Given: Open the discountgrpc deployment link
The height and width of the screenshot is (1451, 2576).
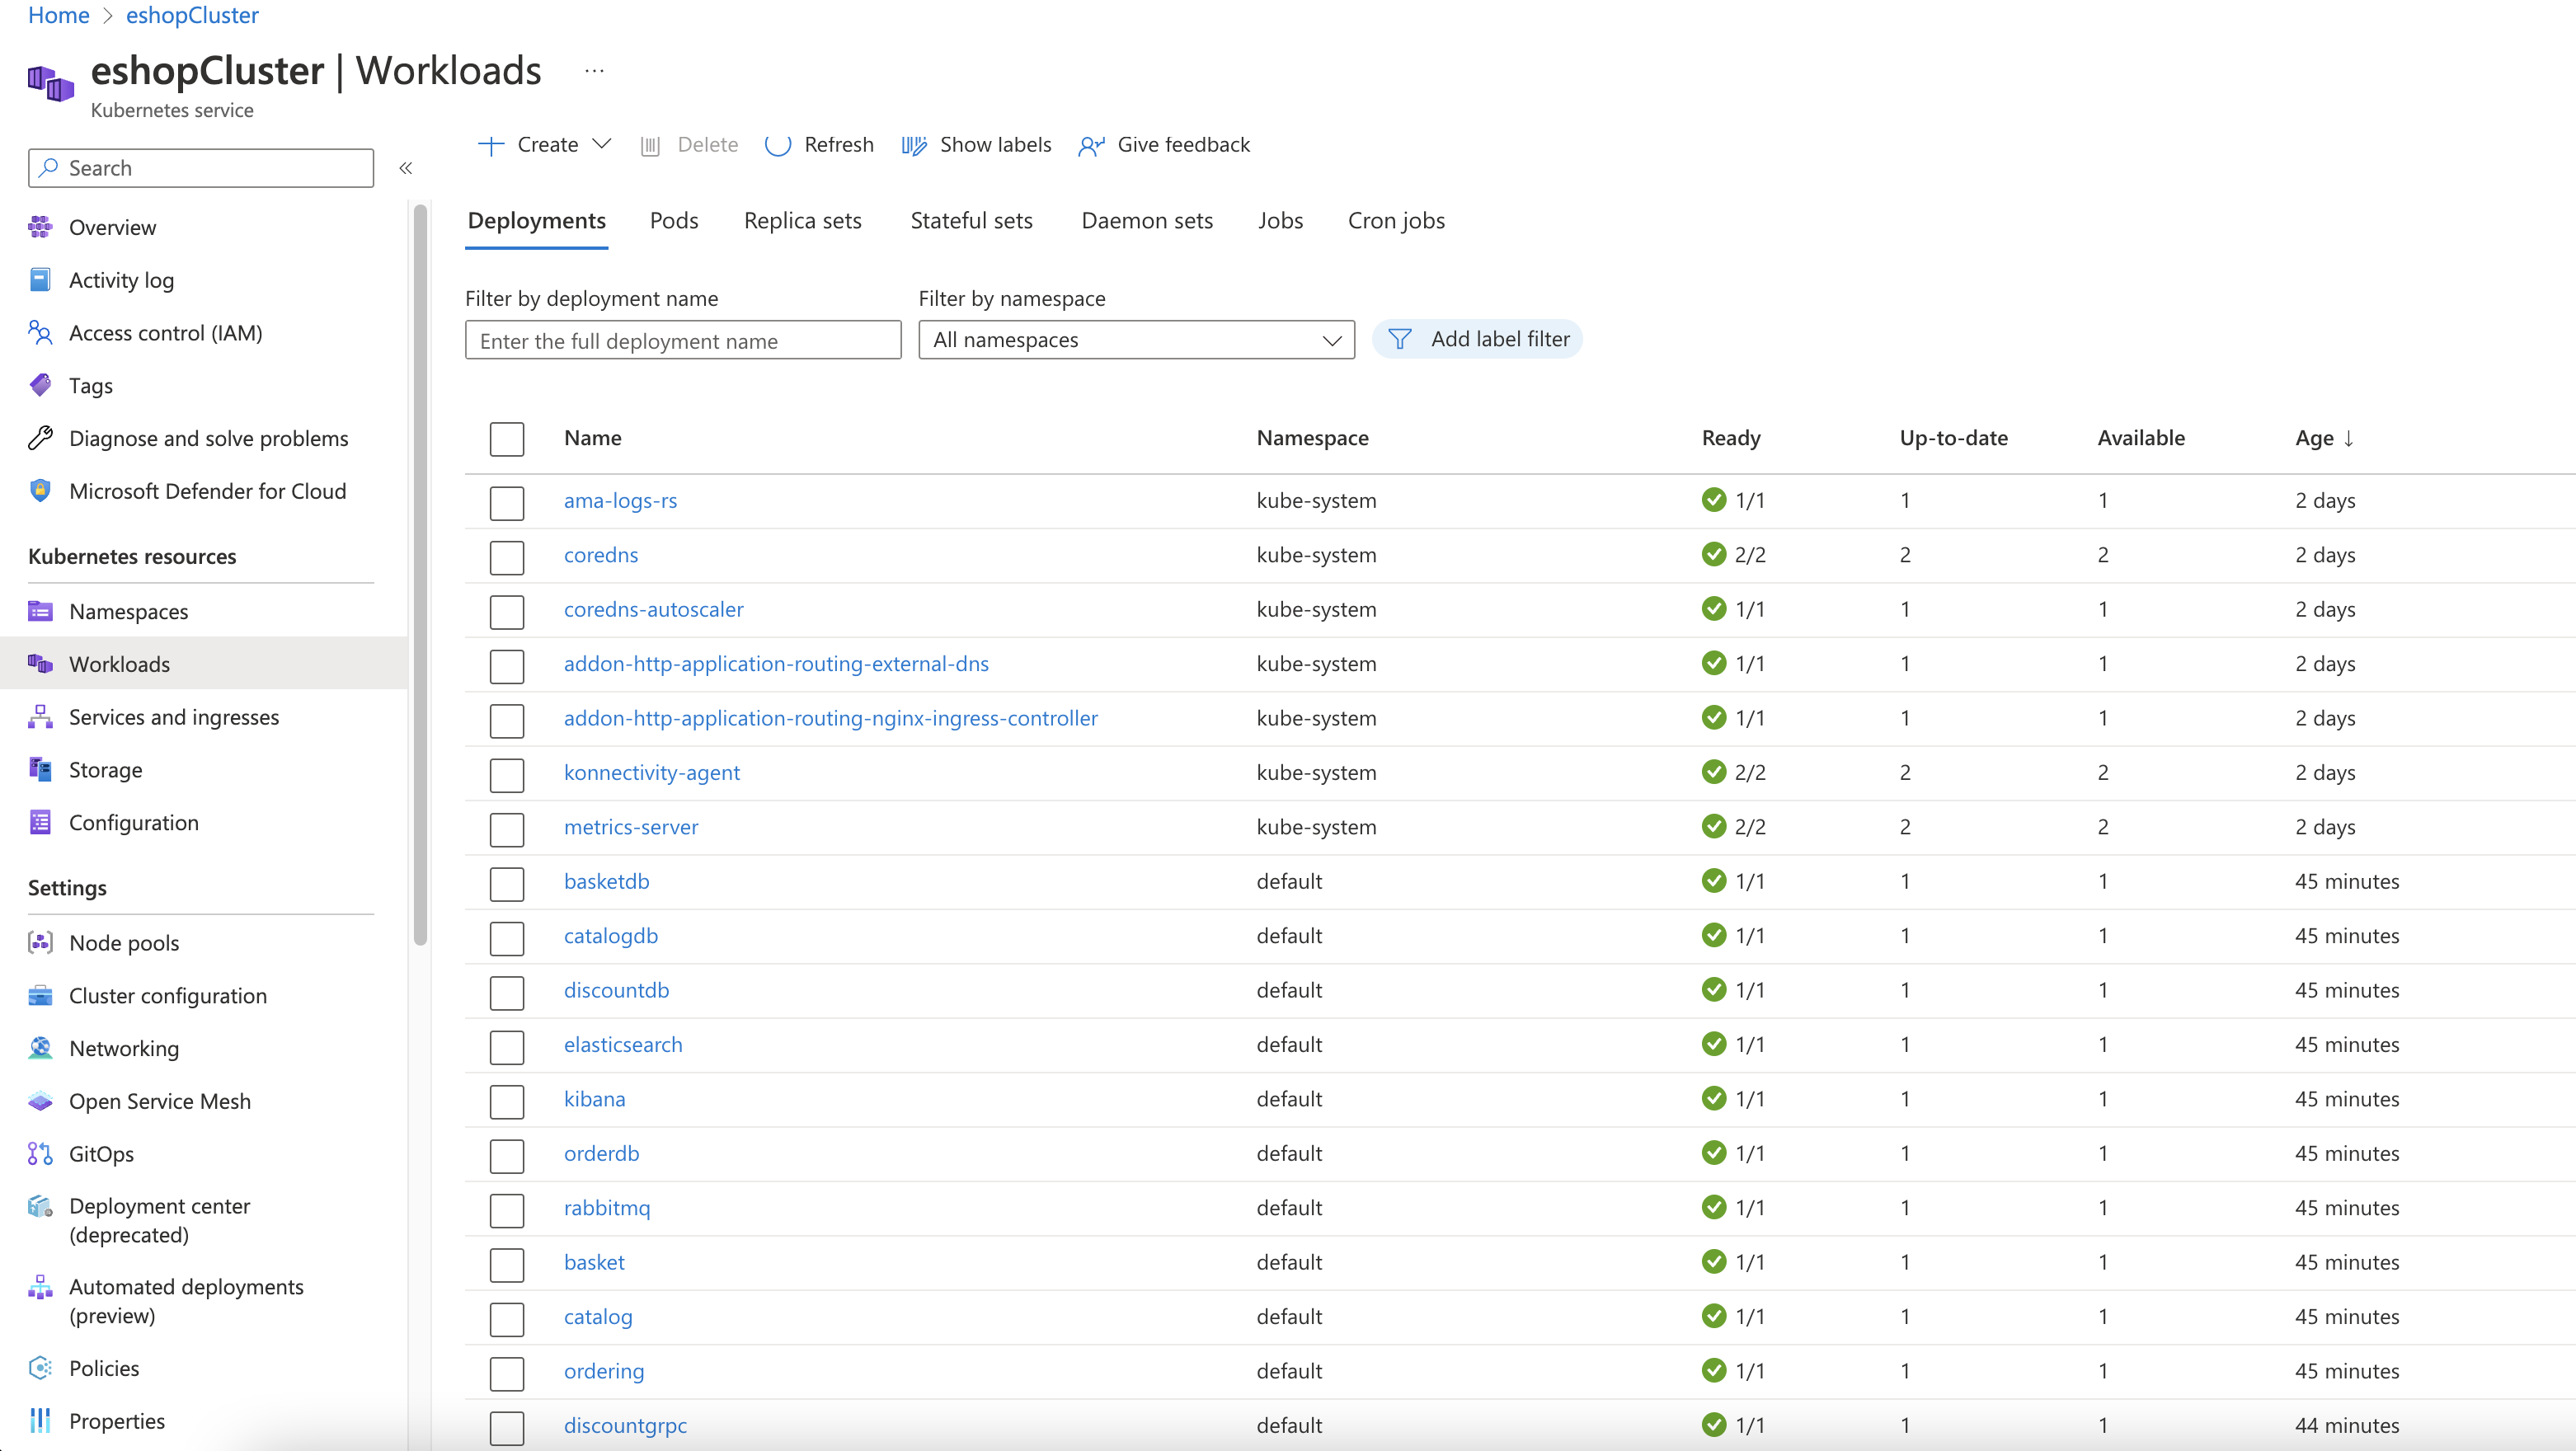Looking at the screenshot, I should 625,1425.
